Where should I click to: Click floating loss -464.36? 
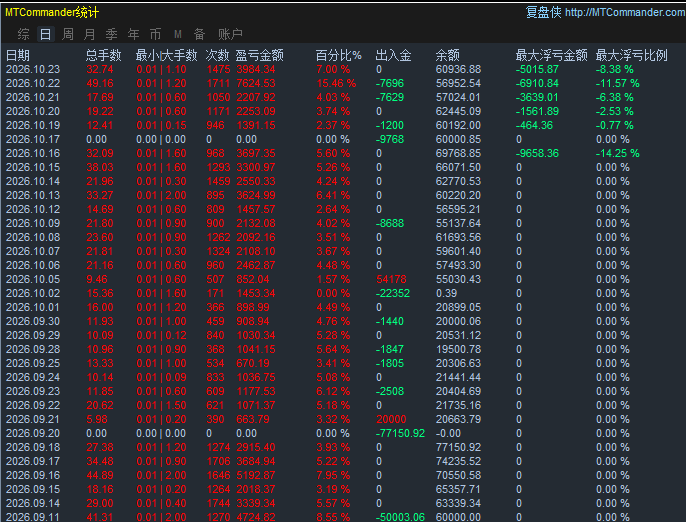pyautogui.click(x=534, y=125)
